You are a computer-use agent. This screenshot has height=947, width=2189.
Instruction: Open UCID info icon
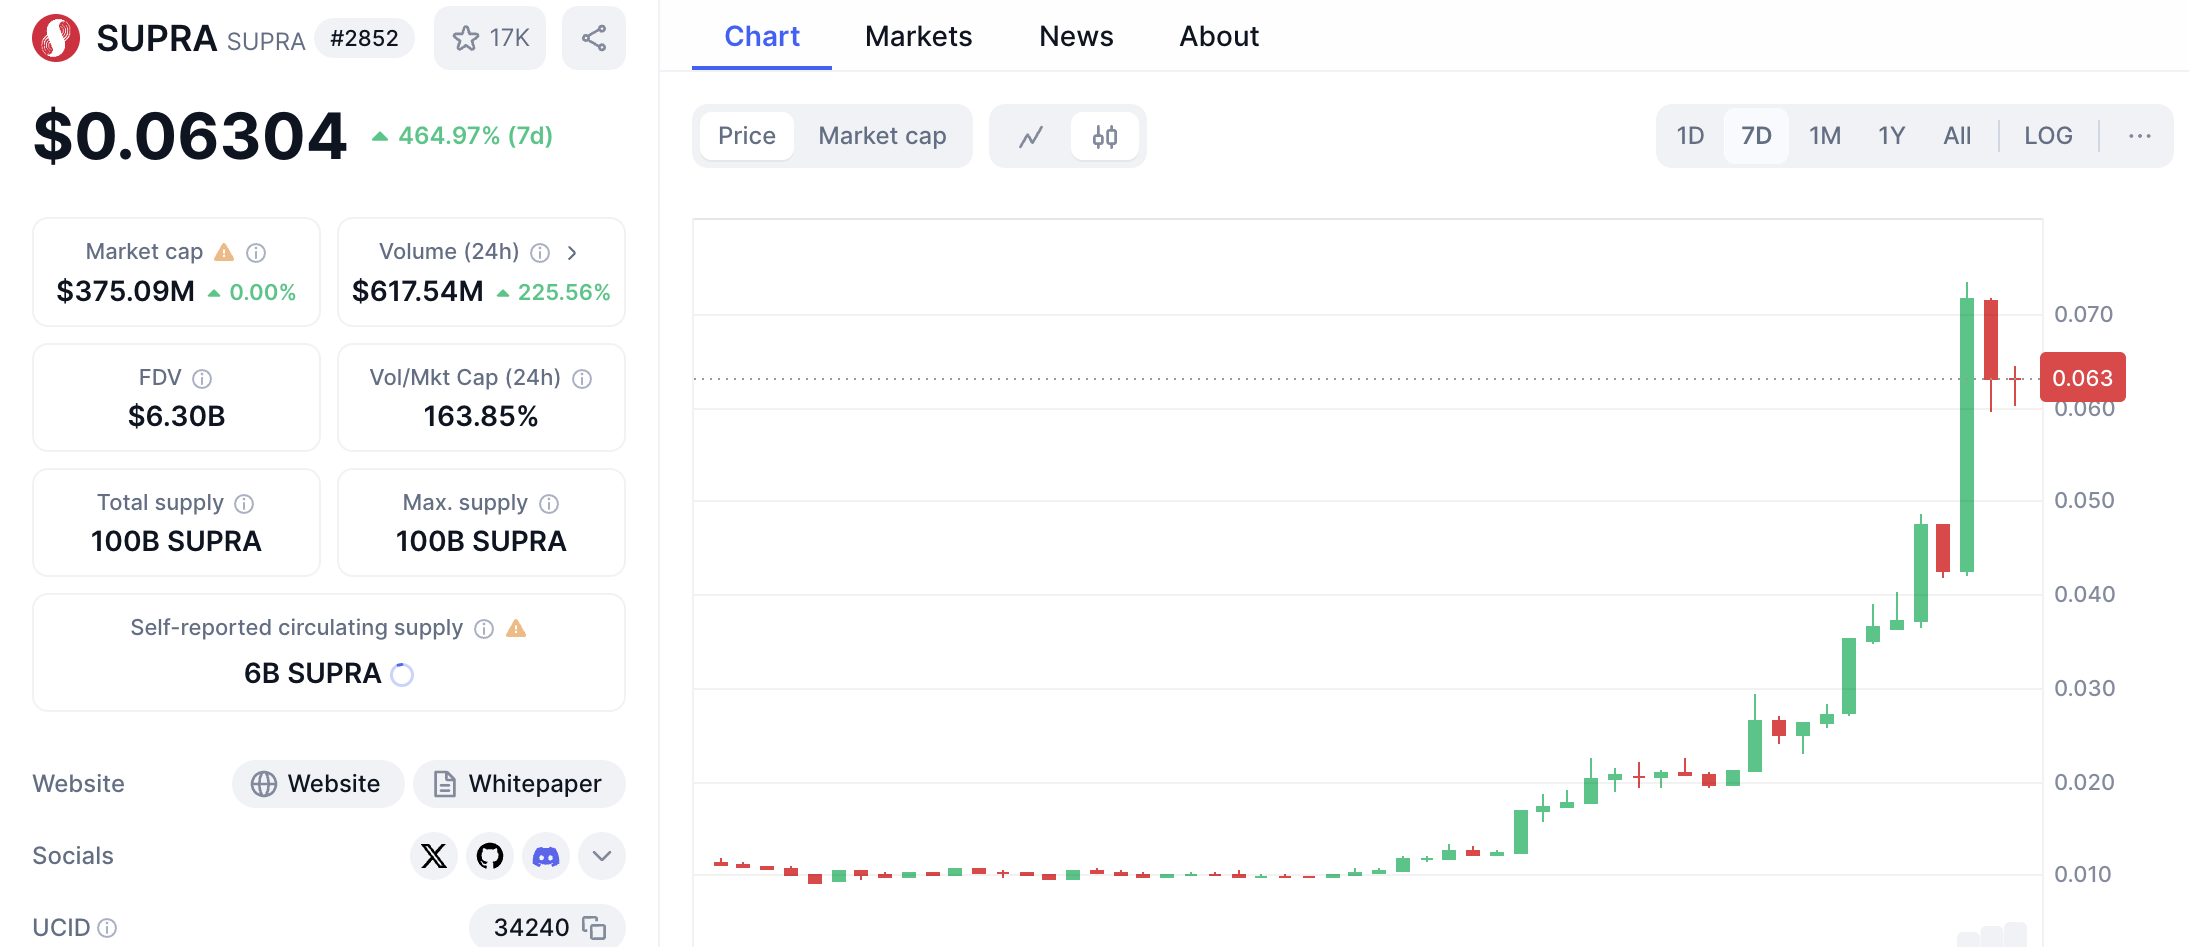[x=107, y=928]
